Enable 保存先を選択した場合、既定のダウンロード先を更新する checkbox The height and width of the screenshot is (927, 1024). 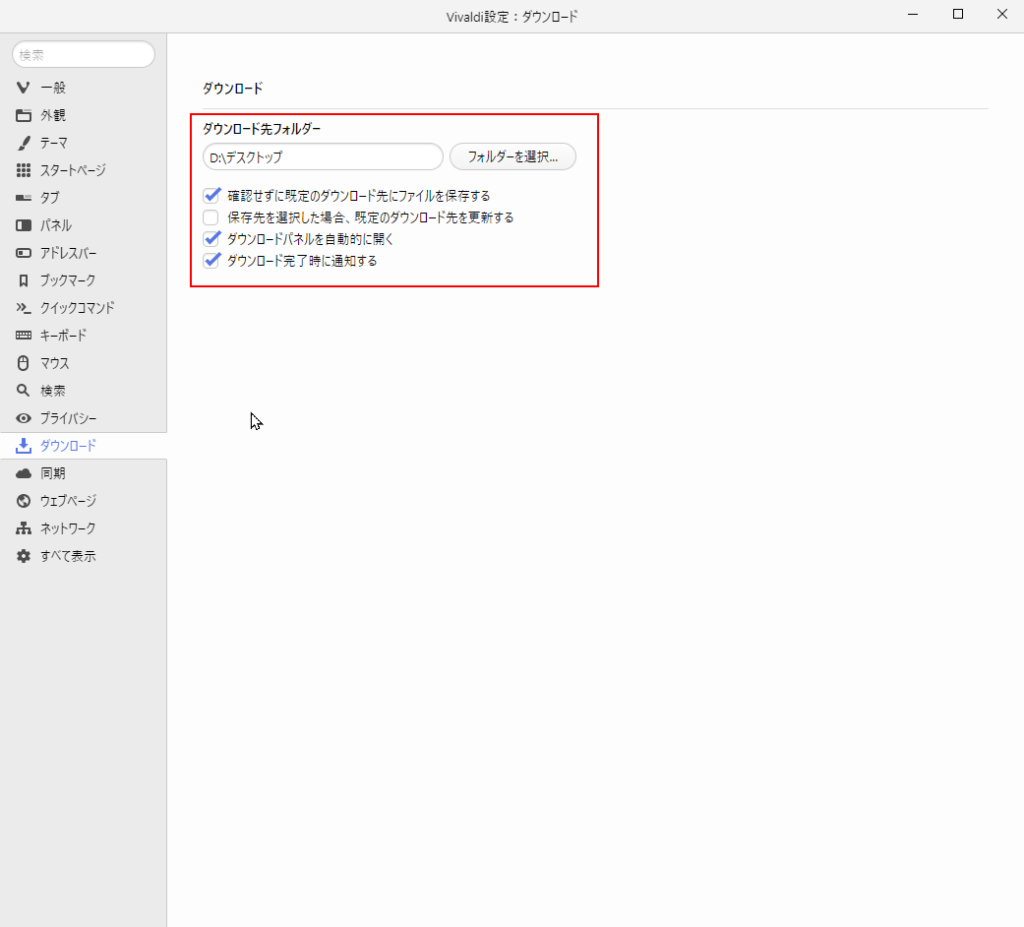tap(211, 217)
